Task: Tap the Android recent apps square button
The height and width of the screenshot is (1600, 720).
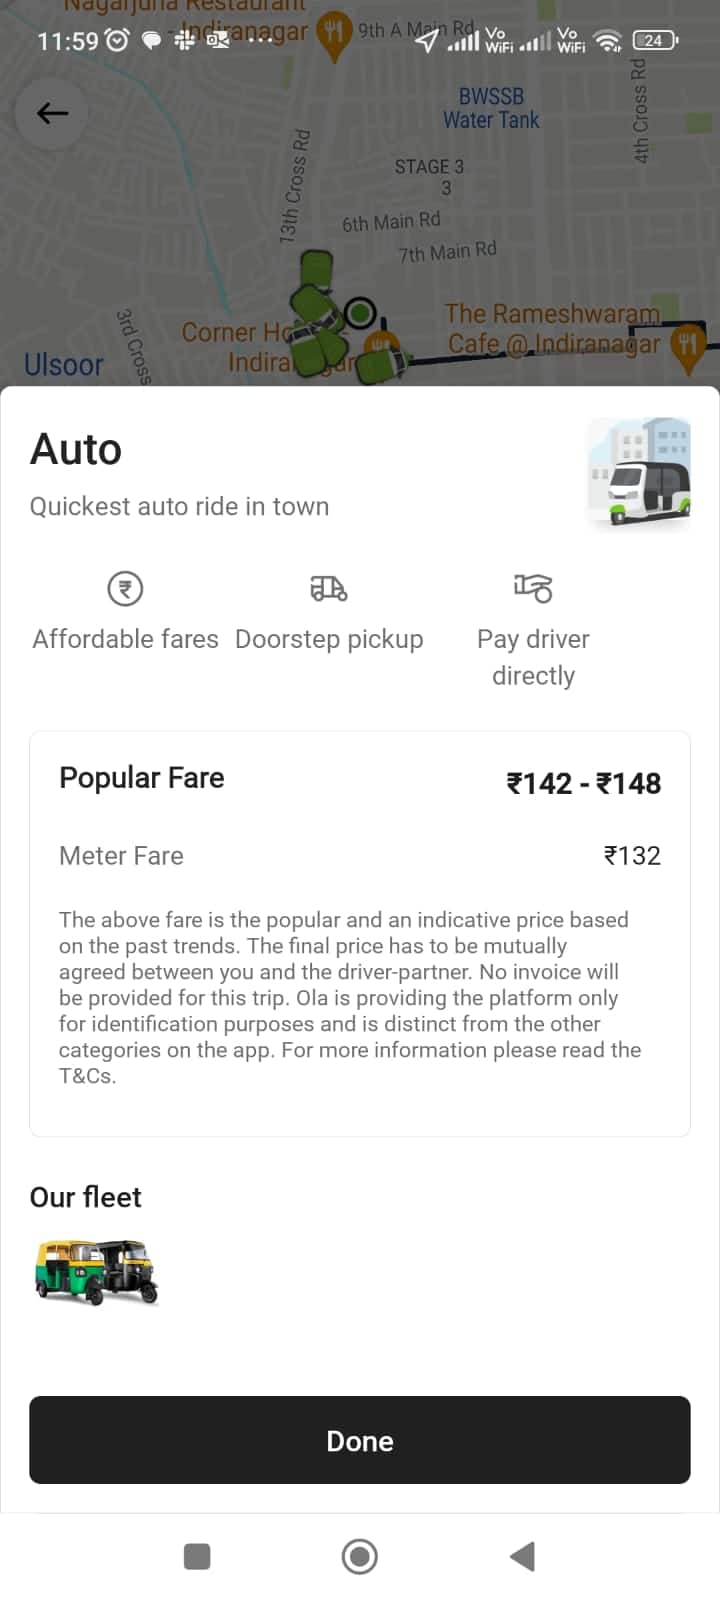Action: [x=197, y=1556]
